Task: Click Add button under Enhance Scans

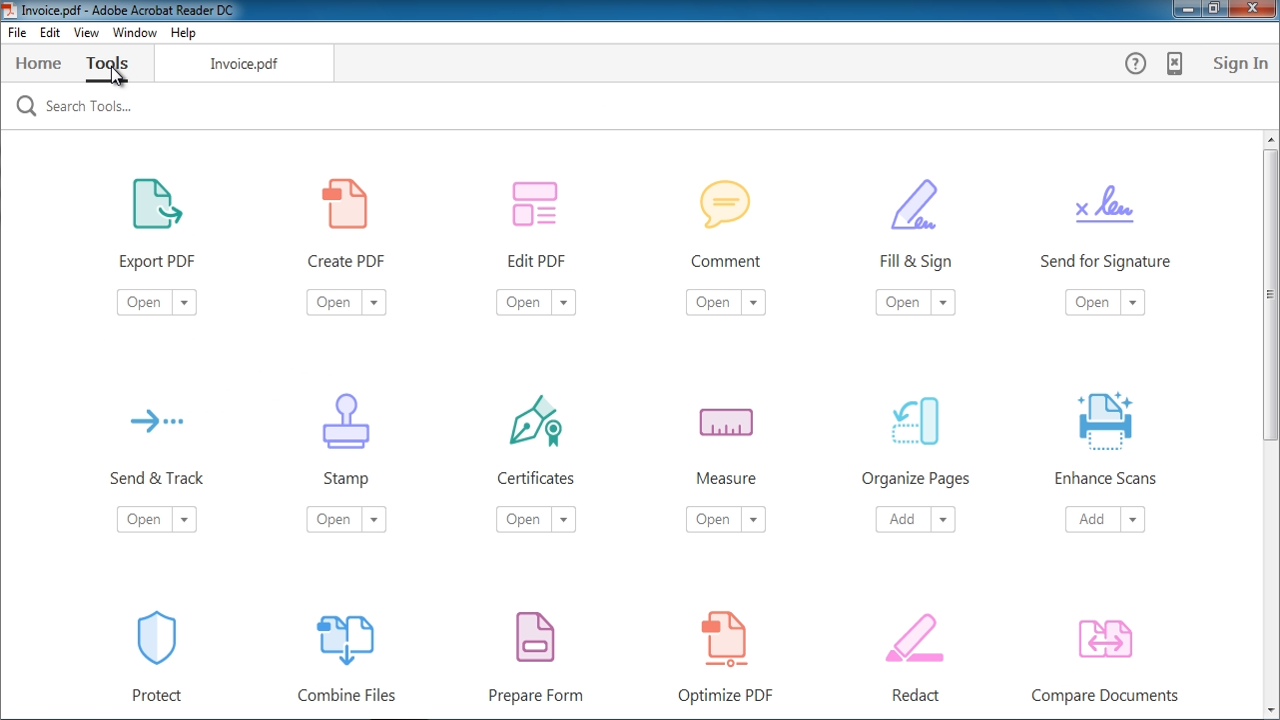Action: pyautogui.click(x=1093, y=520)
